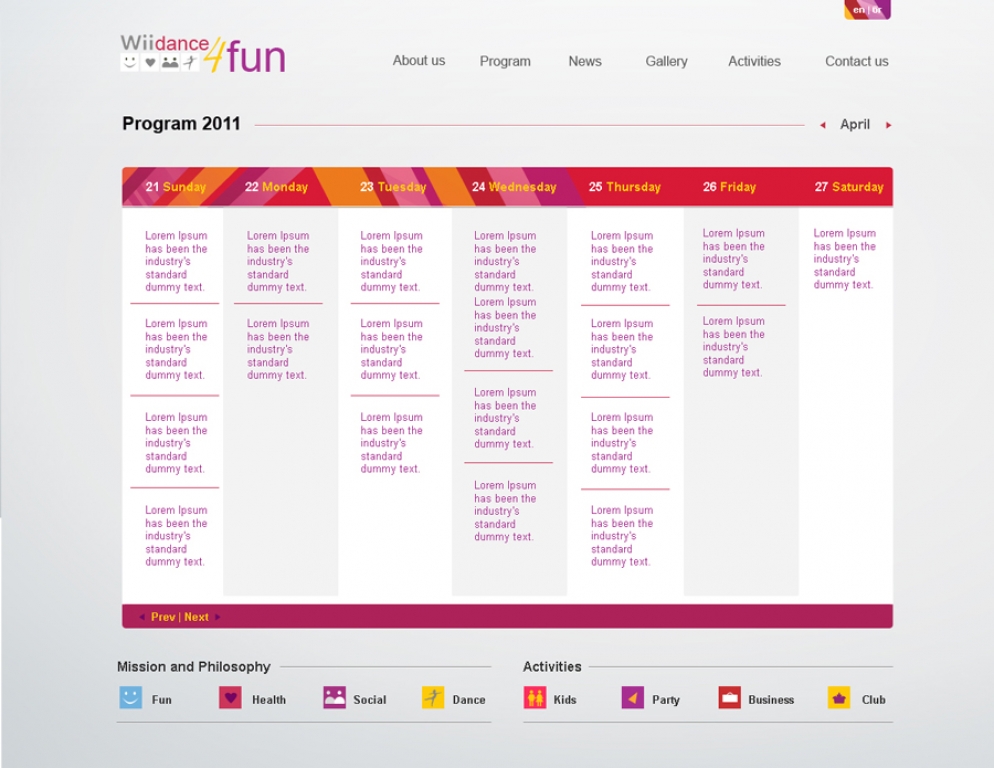Viewport: 994px width, 768px height.
Task: Select the 23 Tuesday column header
Action: point(393,187)
